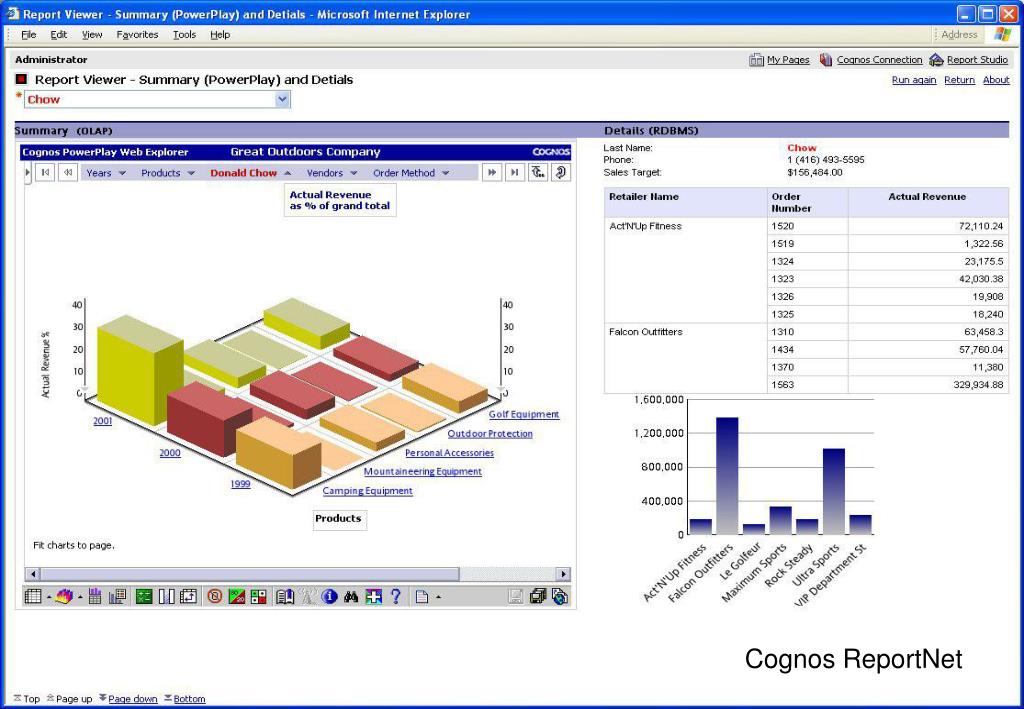Open PowerPlay help question mark icon

coord(395,596)
